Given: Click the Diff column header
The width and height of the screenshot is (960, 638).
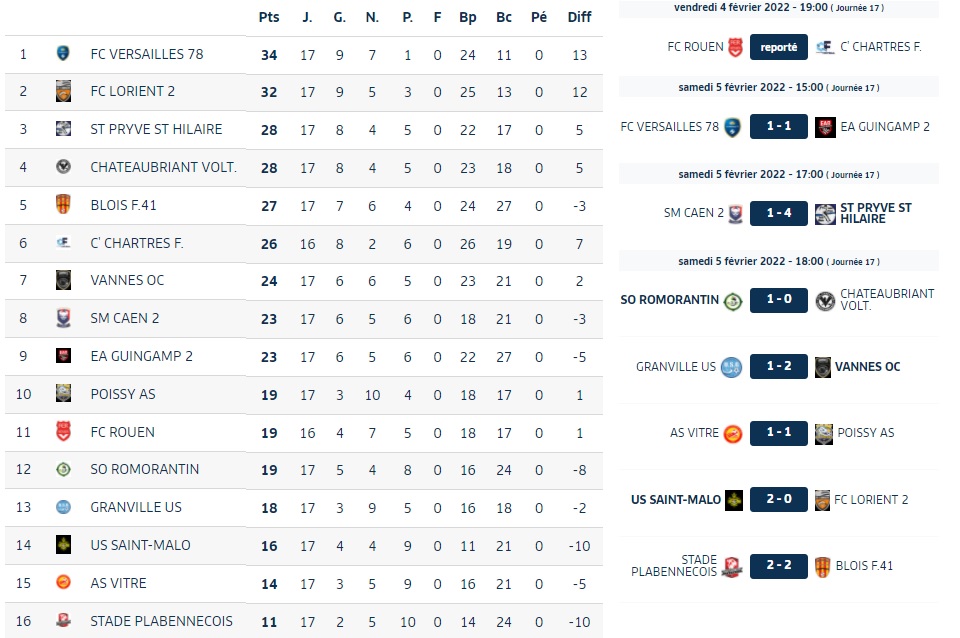Looking at the screenshot, I should [x=579, y=17].
